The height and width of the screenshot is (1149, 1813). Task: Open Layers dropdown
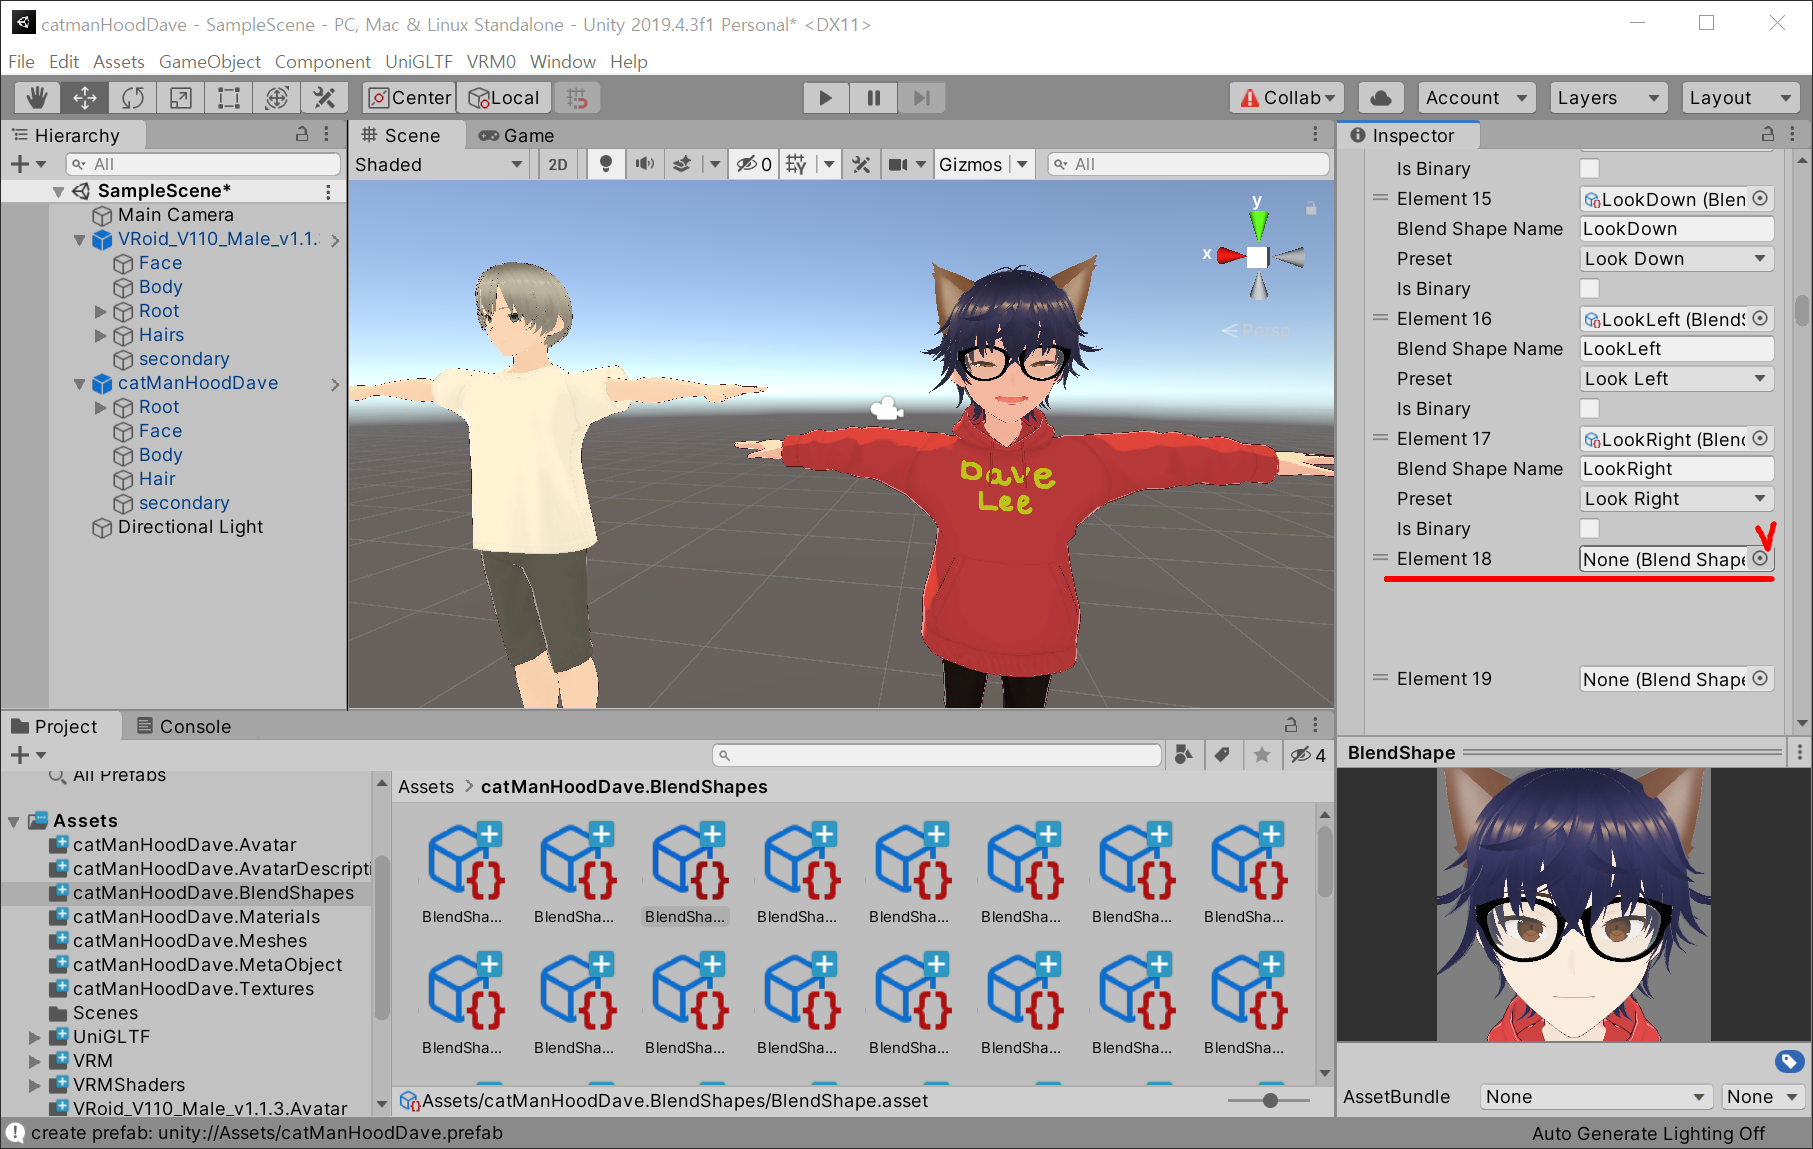[1608, 97]
